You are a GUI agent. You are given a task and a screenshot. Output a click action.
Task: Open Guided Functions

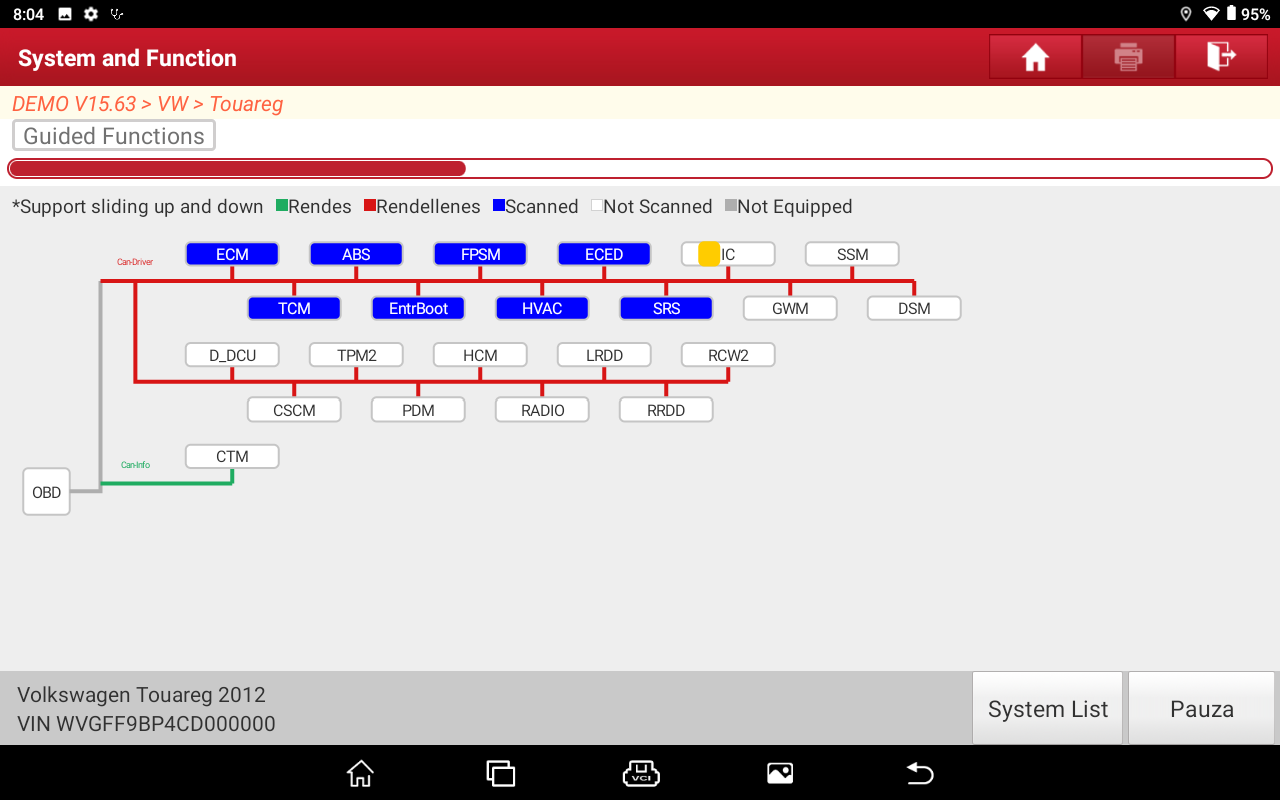114,136
